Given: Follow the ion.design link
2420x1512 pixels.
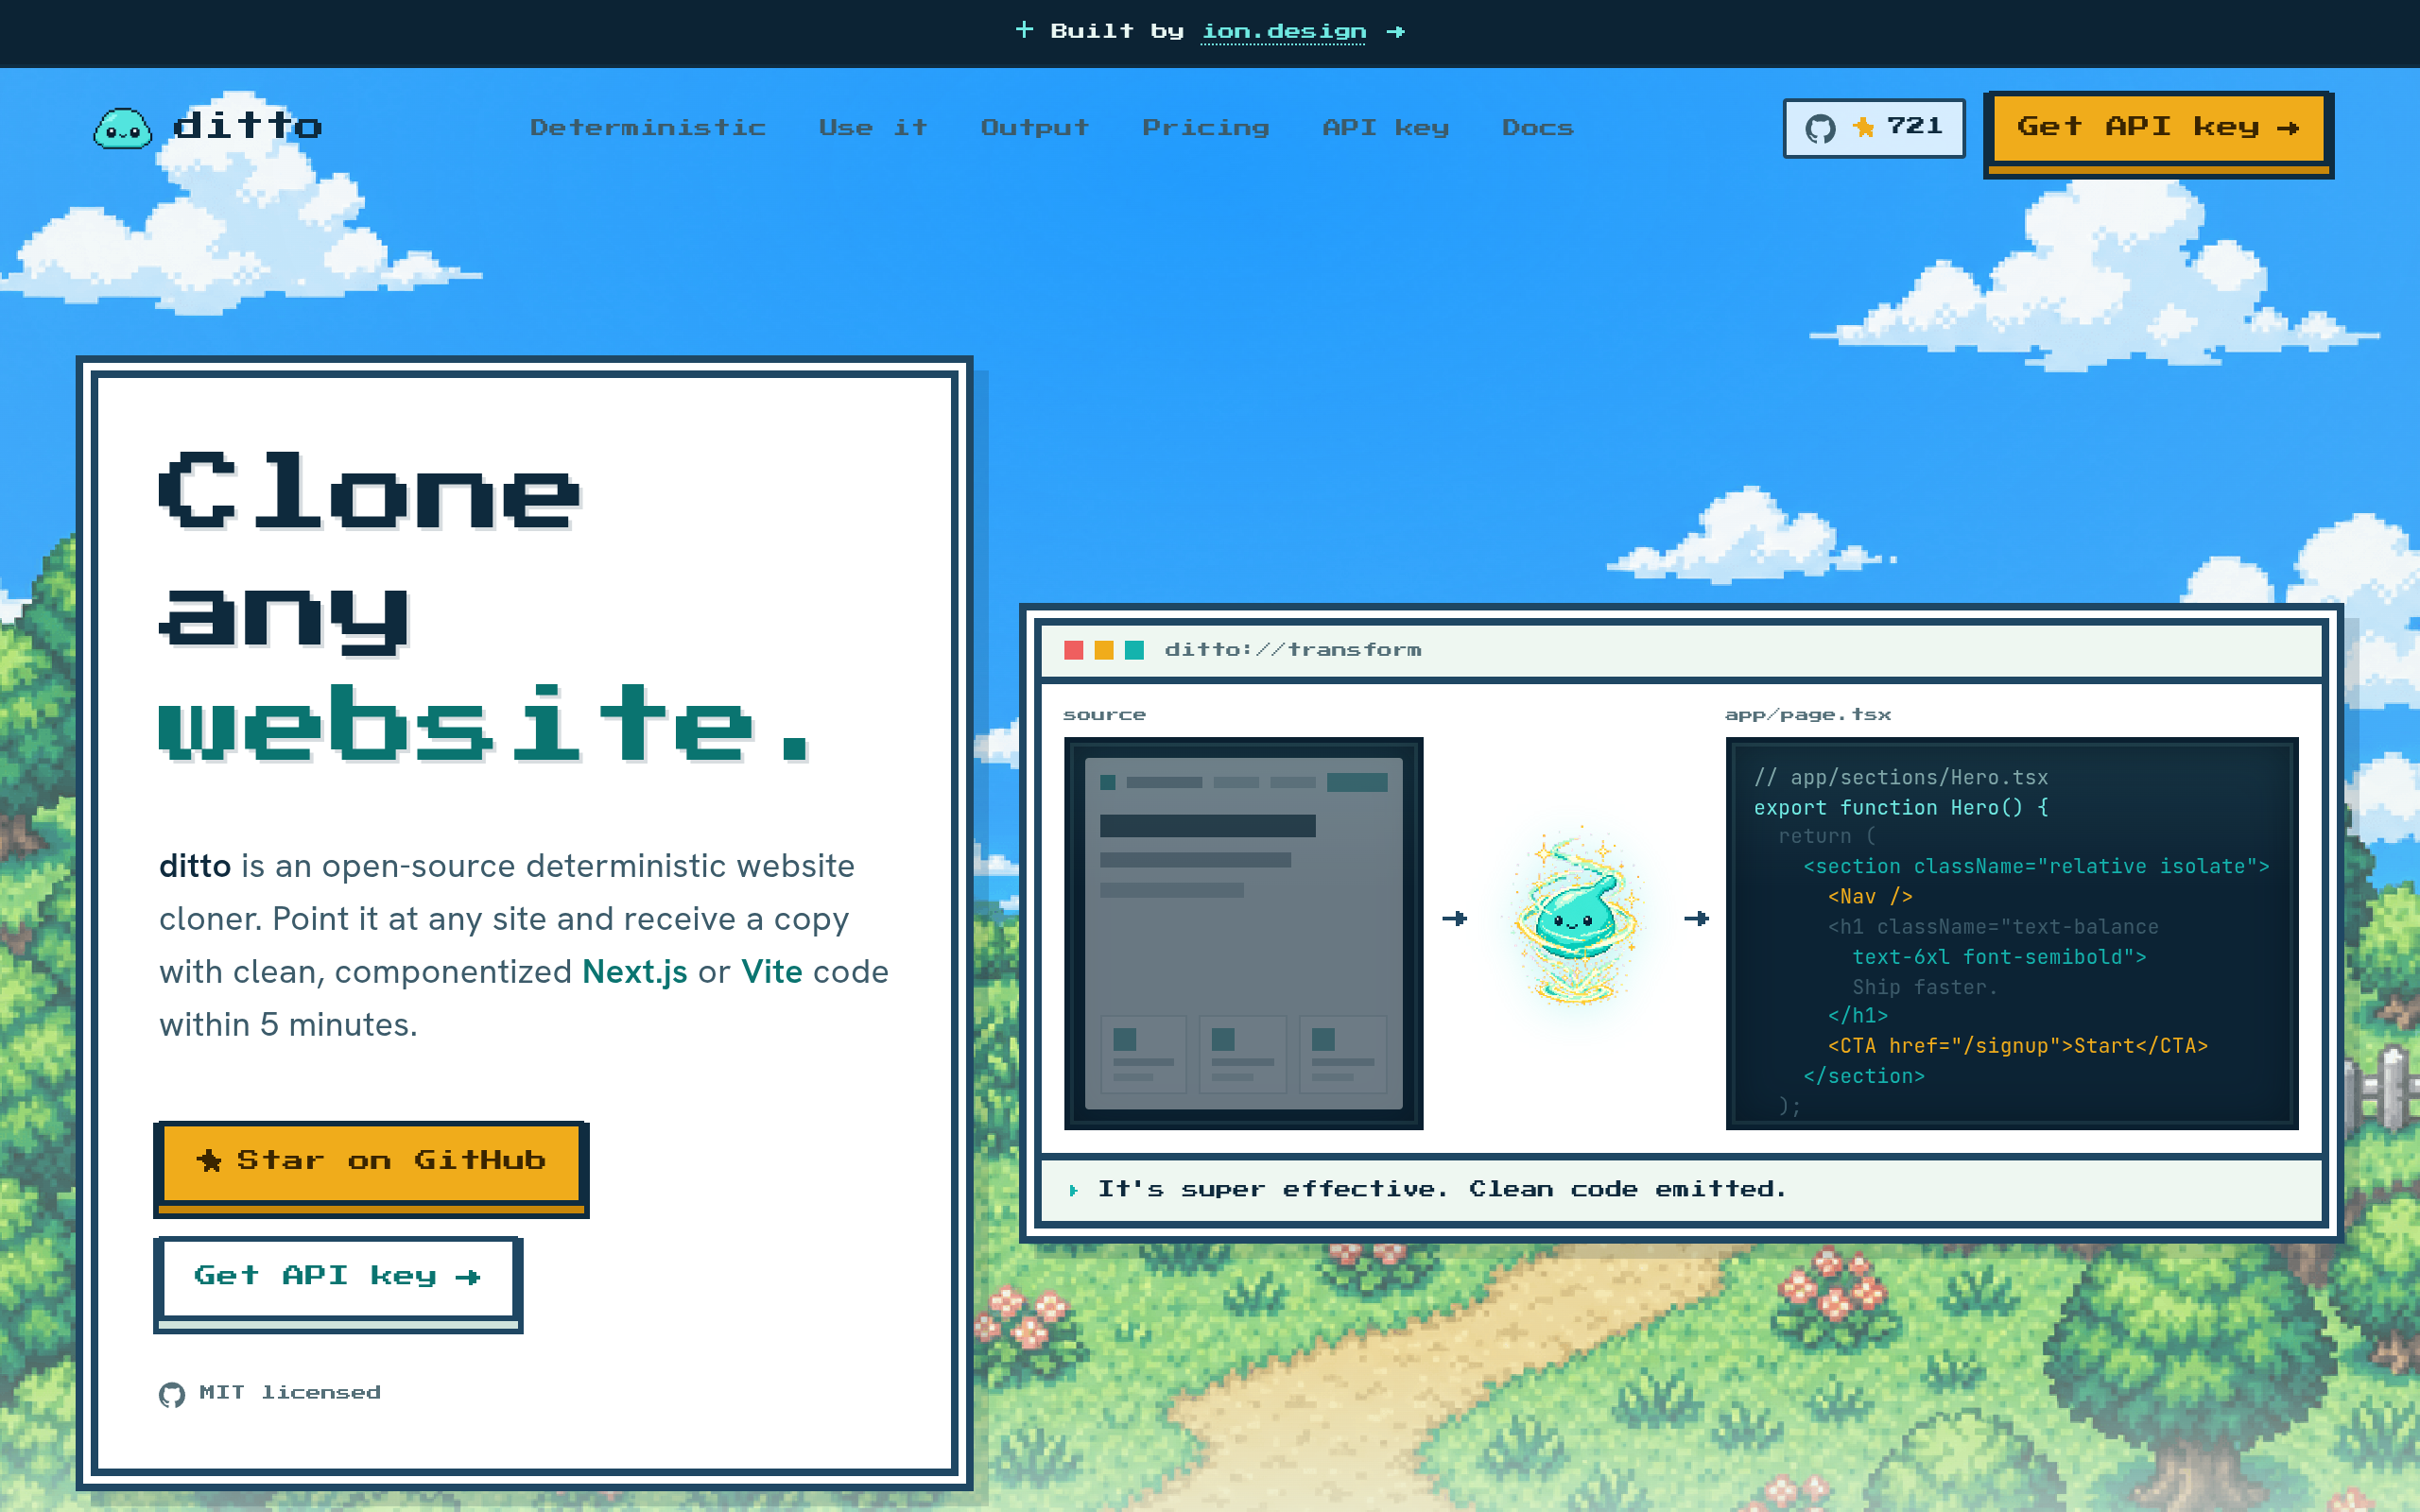Looking at the screenshot, I should coord(1283,32).
